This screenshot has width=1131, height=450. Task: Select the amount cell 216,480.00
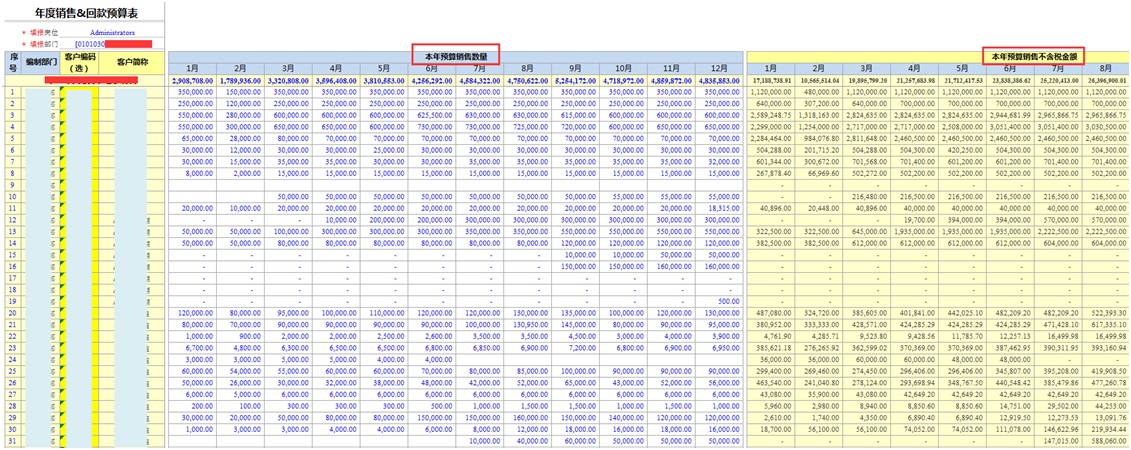pyautogui.click(x=867, y=196)
